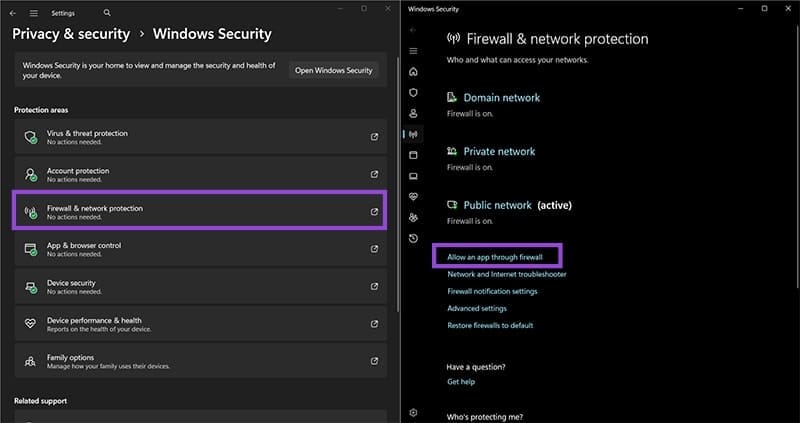Open Domain network settings link
The image size is (800, 423).
pyautogui.click(x=502, y=97)
